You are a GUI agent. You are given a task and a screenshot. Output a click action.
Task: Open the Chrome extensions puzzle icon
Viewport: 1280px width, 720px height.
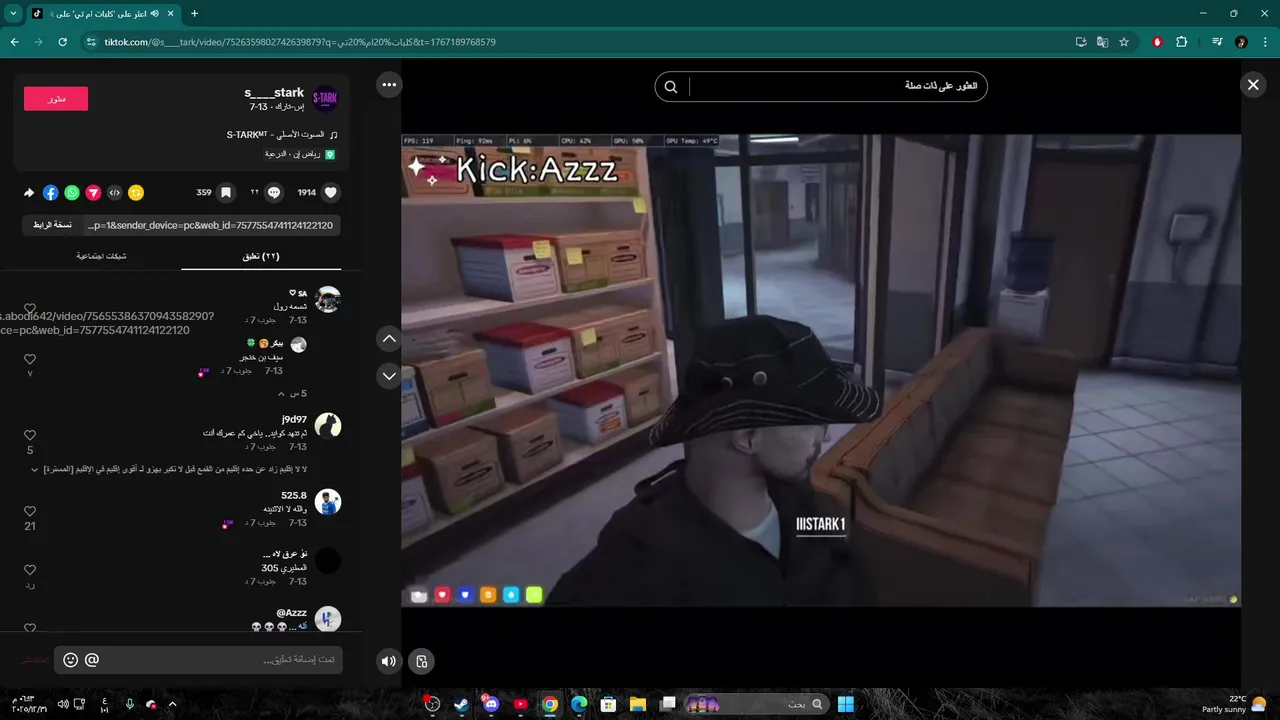point(1182,42)
